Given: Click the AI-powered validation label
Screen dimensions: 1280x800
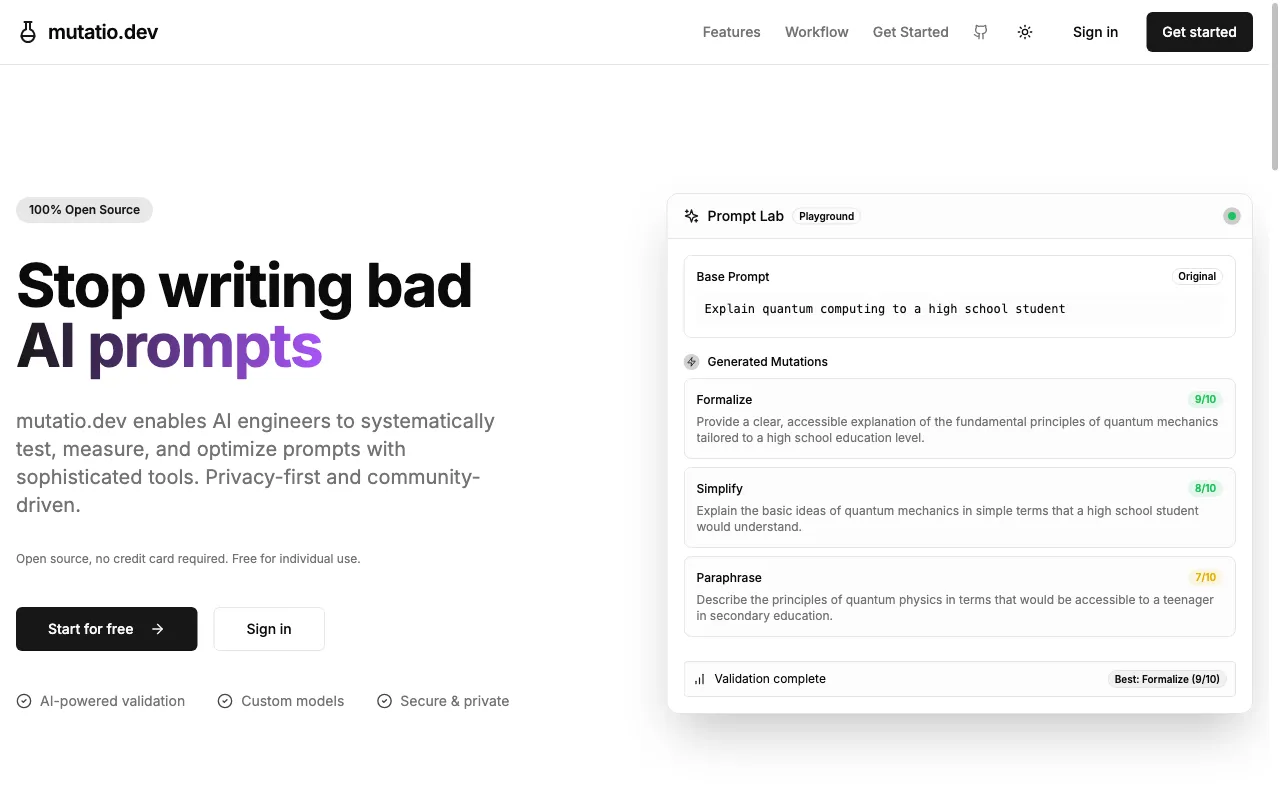Looking at the screenshot, I should (x=112, y=701).
